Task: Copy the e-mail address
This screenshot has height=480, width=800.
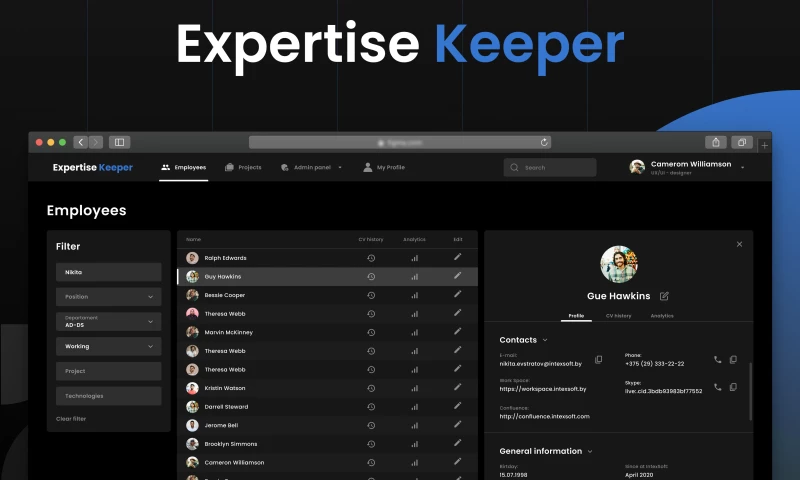Action: (x=598, y=360)
